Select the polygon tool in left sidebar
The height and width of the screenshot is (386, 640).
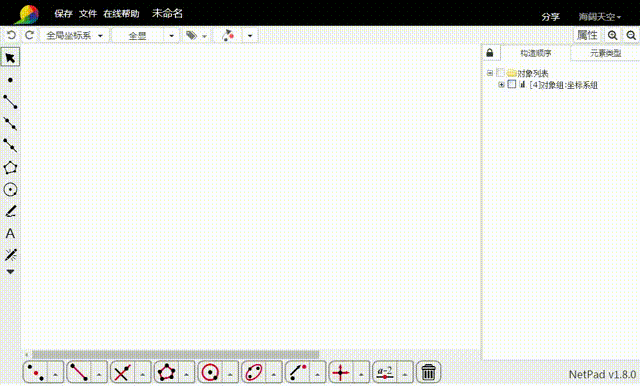tap(10, 167)
